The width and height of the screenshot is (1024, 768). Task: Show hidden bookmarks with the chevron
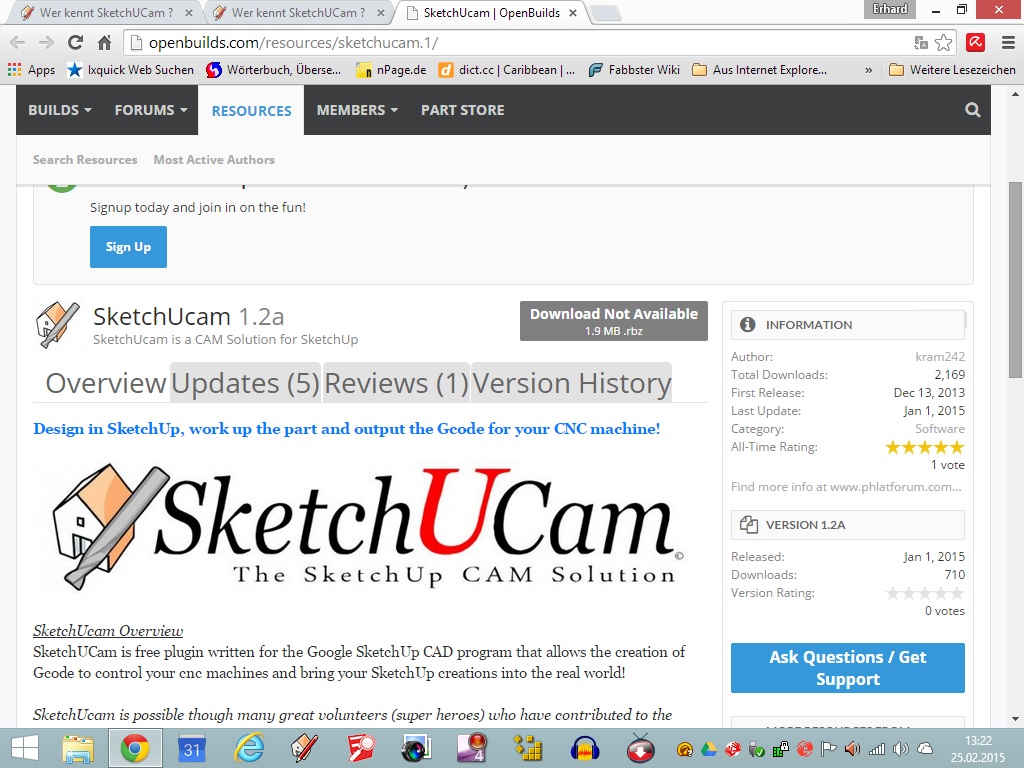pos(868,70)
